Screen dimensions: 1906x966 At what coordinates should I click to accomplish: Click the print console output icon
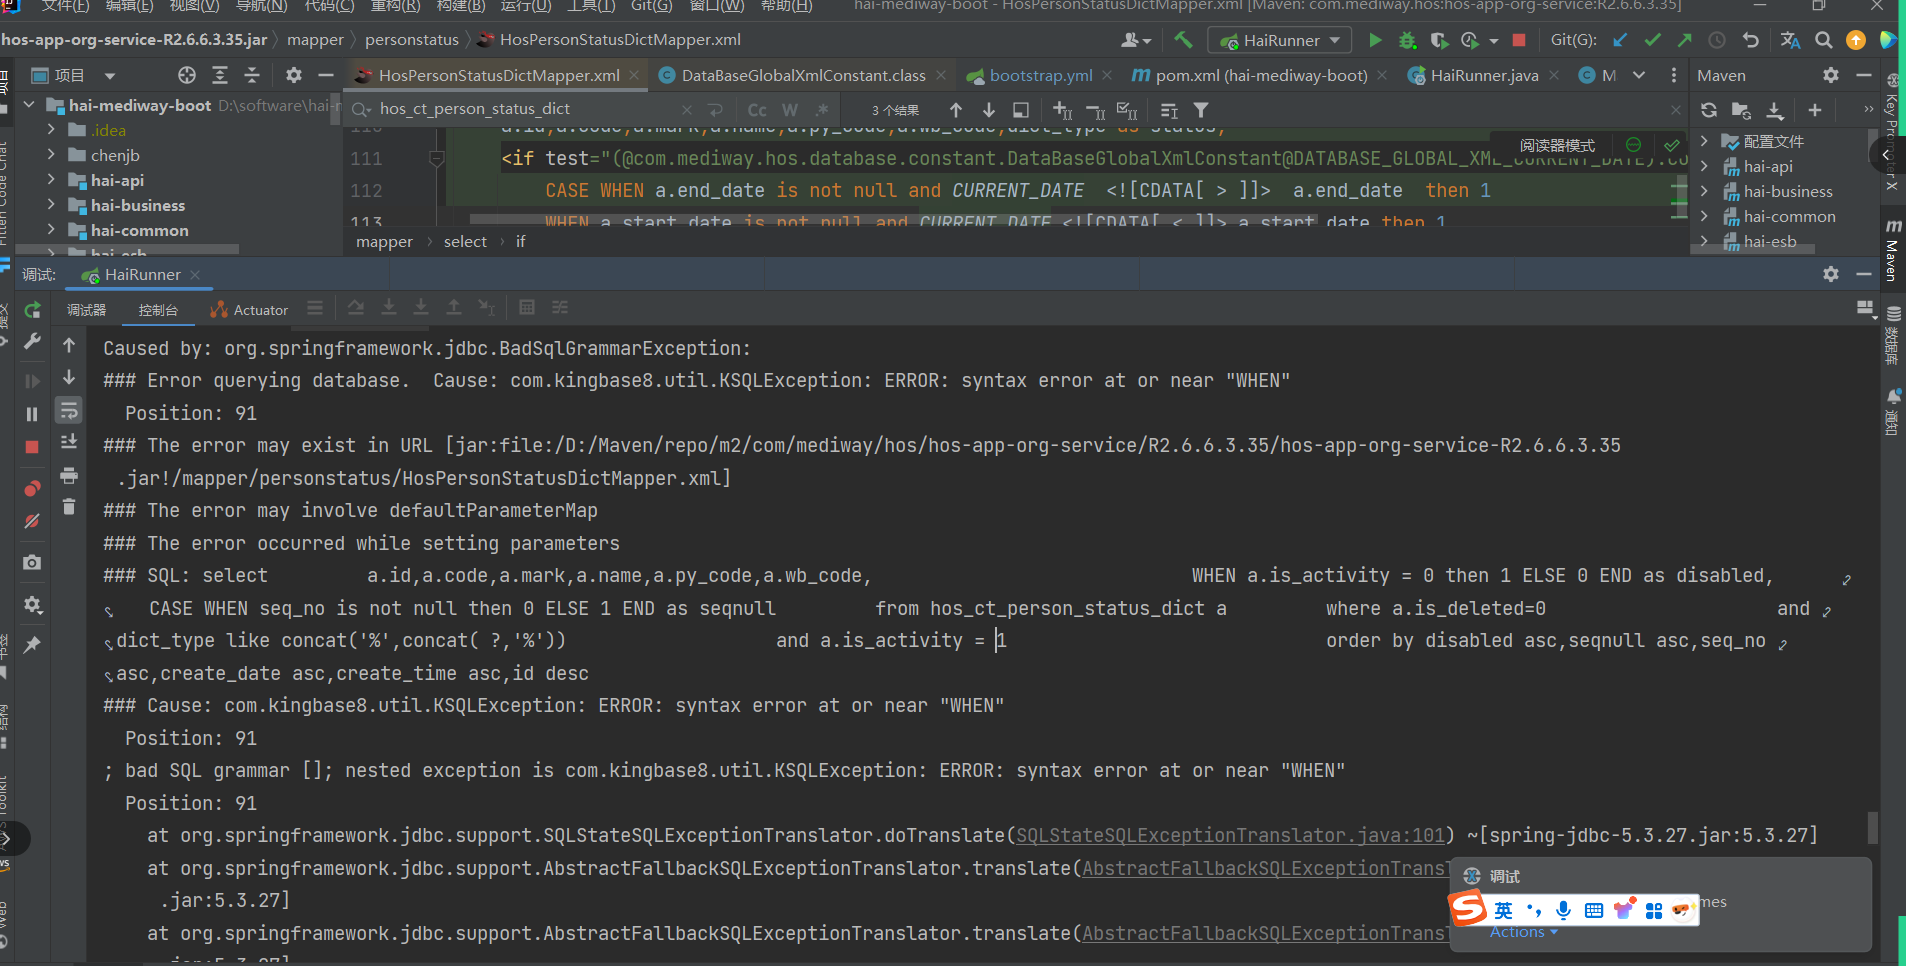pyautogui.click(x=69, y=475)
